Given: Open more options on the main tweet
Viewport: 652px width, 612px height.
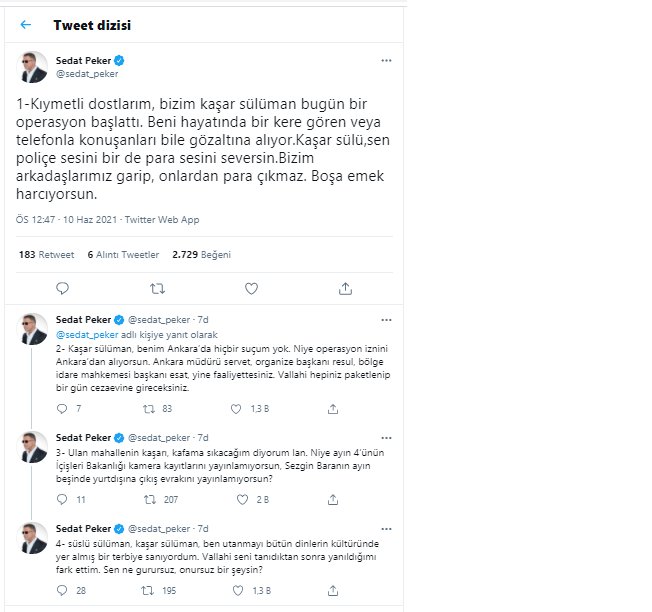Looking at the screenshot, I should point(386,61).
